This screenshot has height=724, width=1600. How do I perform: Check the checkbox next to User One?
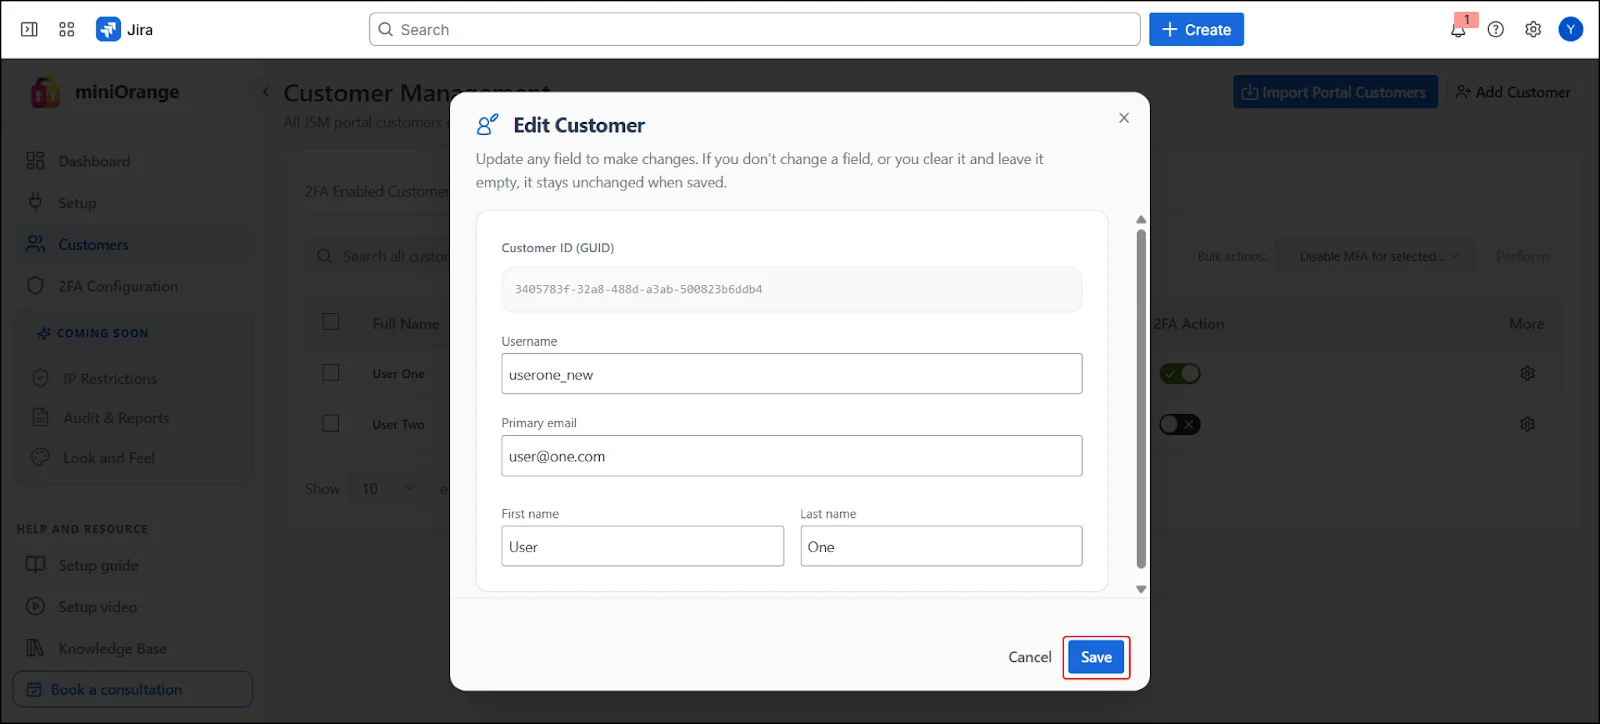[330, 372]
